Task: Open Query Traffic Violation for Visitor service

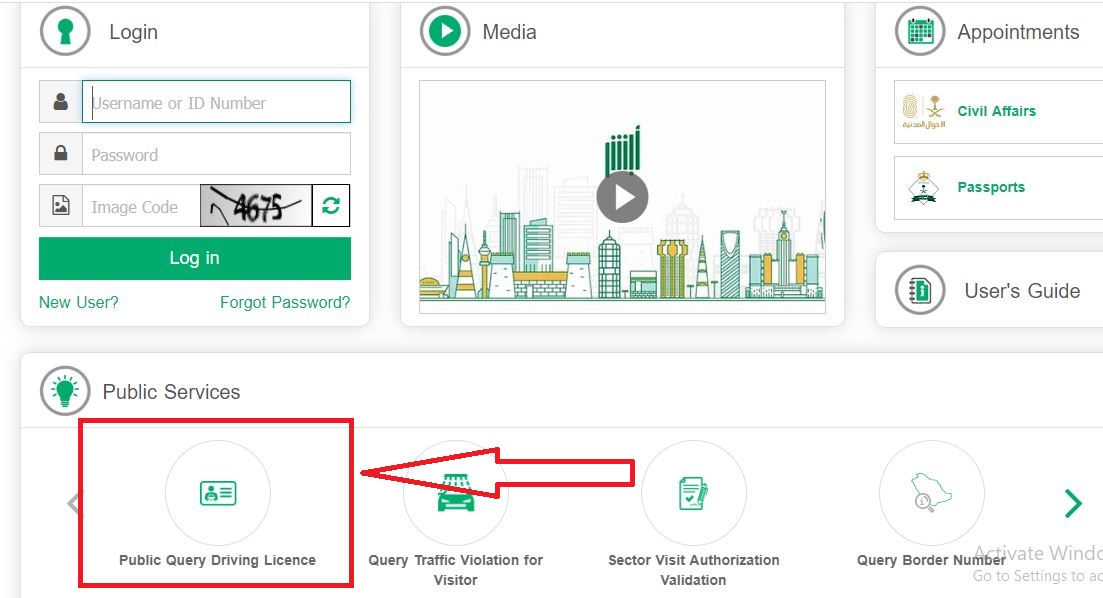Action: click(x=456, y=492)
